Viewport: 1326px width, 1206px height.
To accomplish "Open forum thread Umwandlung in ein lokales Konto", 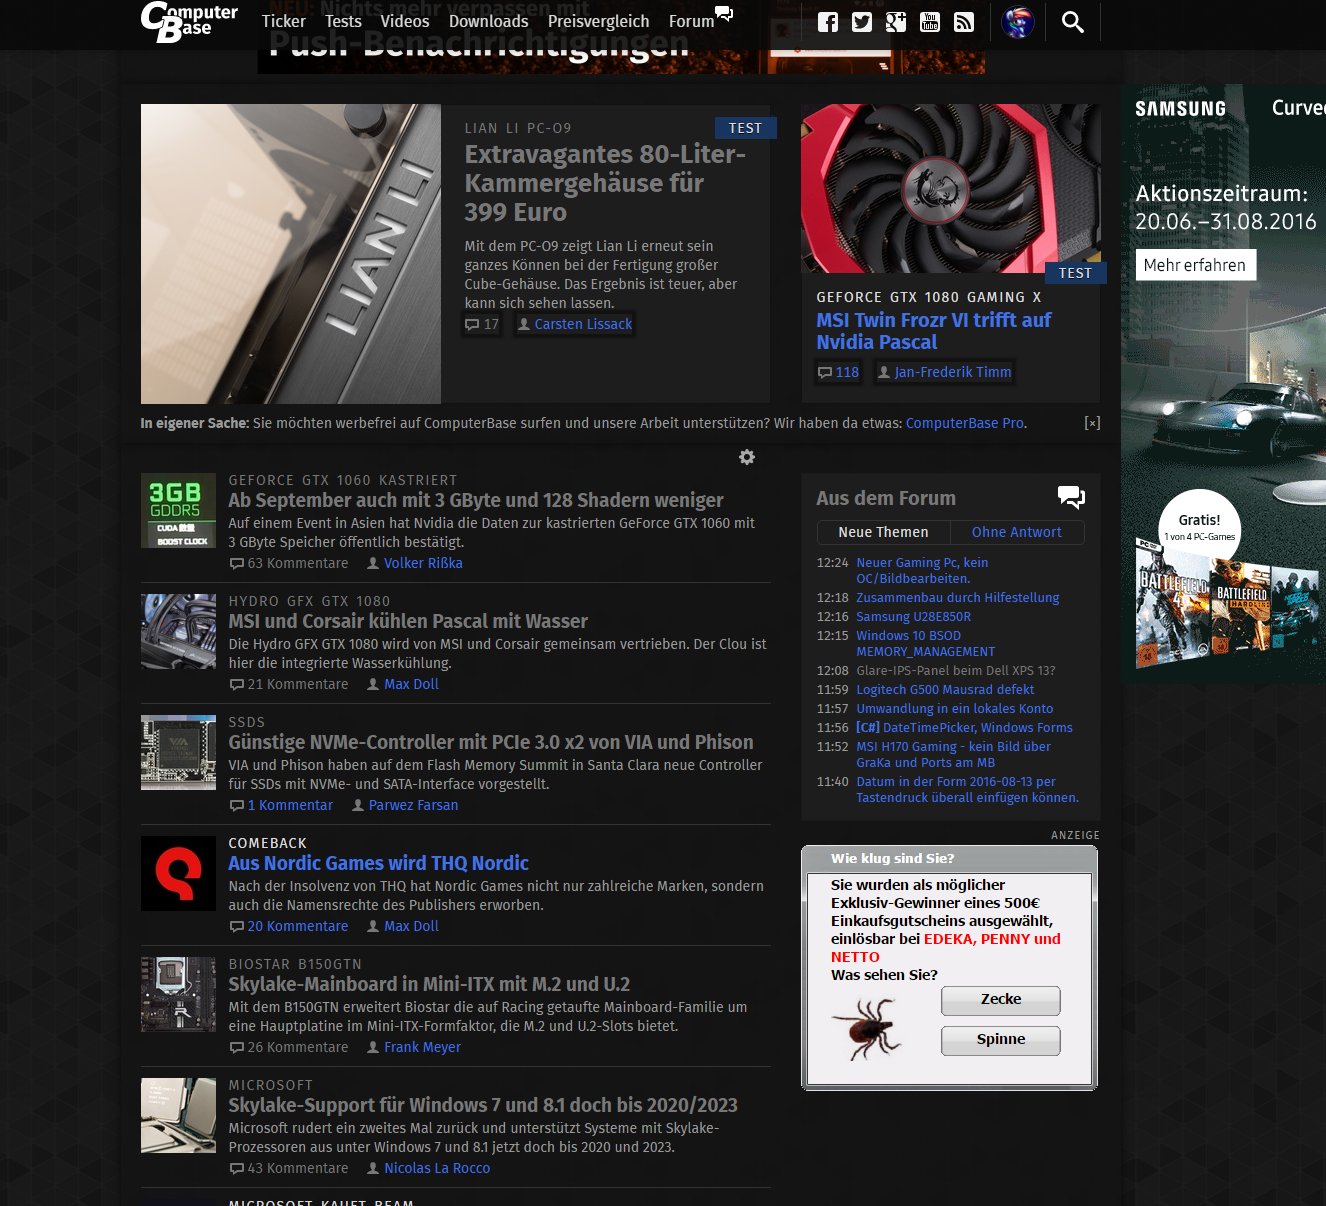I will pos(955,709).
